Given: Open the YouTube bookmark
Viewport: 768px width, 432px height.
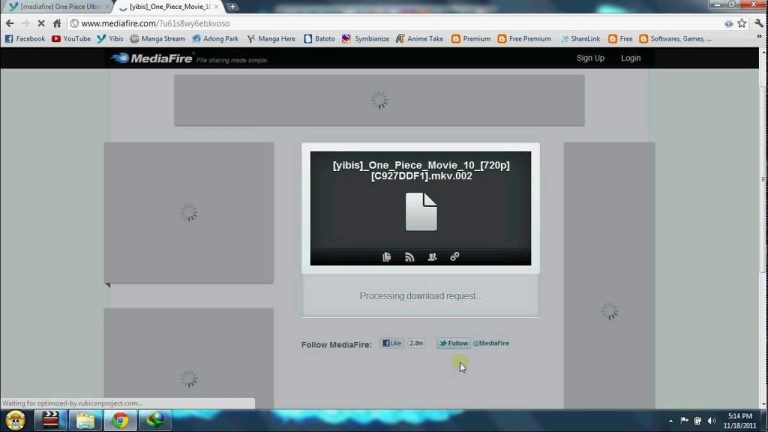Looking at the screenshot, I should coord(71,38).
